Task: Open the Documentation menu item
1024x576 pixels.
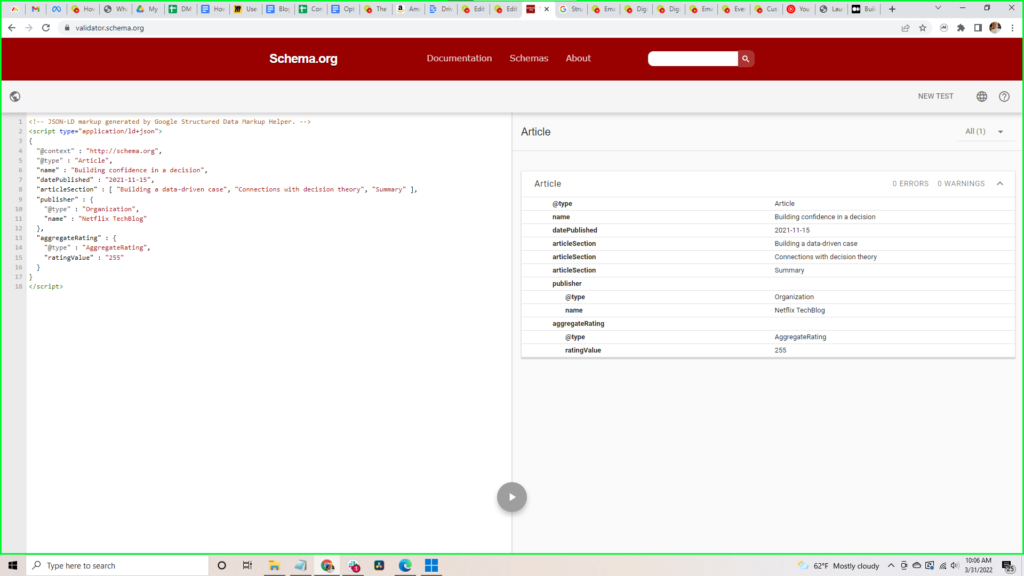Action: click(x=459, y=58)
